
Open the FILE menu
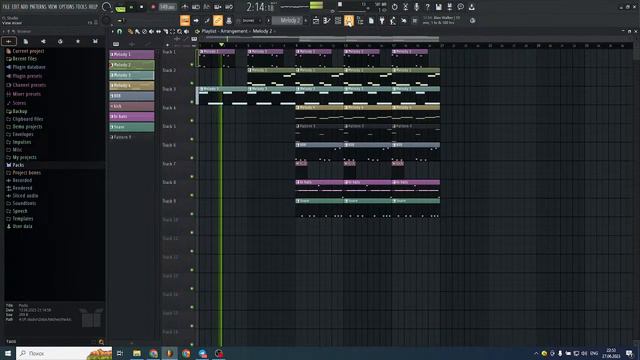6,7
